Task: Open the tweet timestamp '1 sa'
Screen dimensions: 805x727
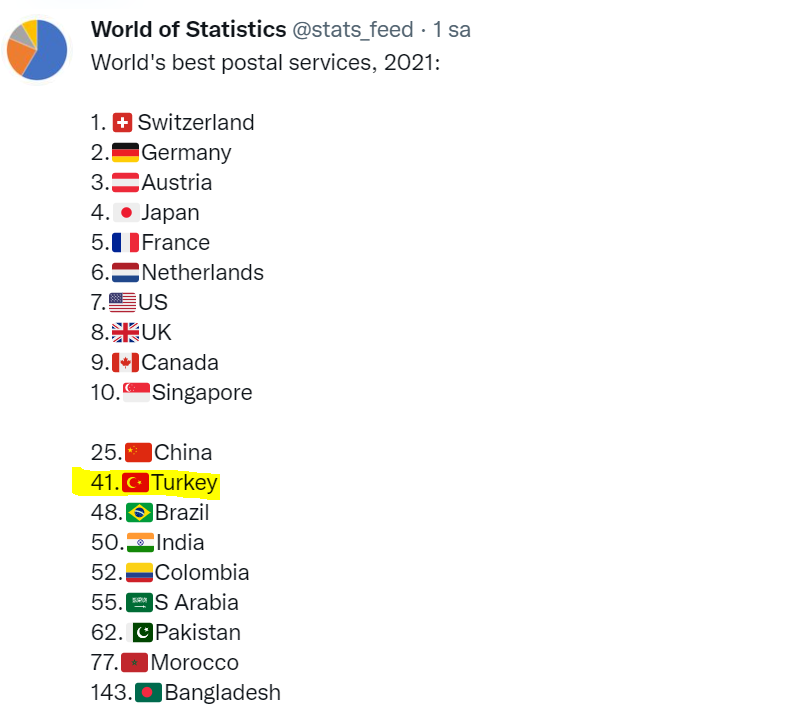Action: click(x=452, y=30)
